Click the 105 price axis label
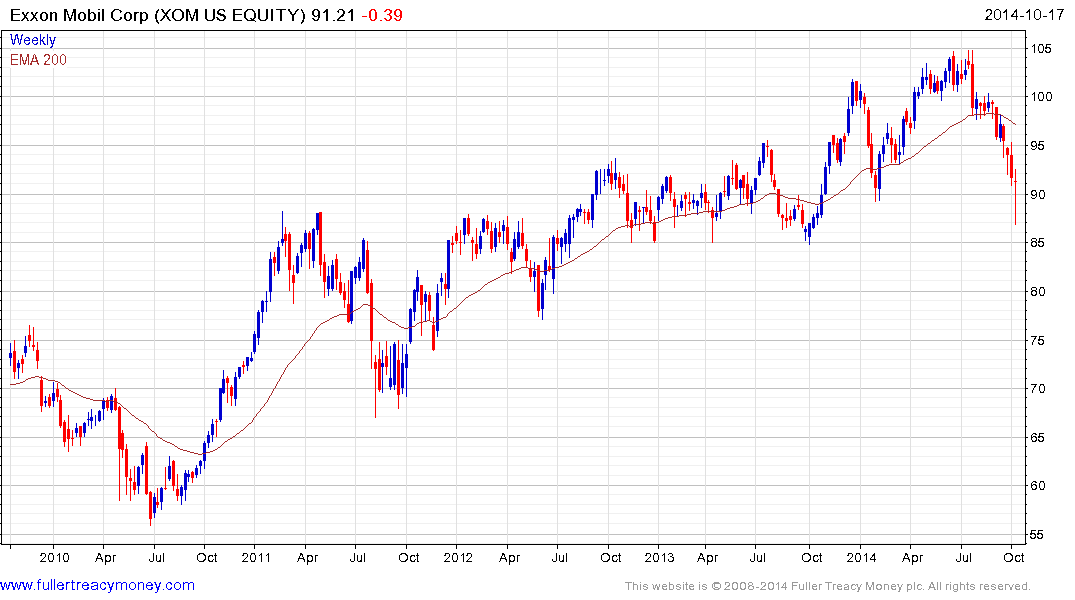The image size is (1075, 600). tap(1041, 49)
